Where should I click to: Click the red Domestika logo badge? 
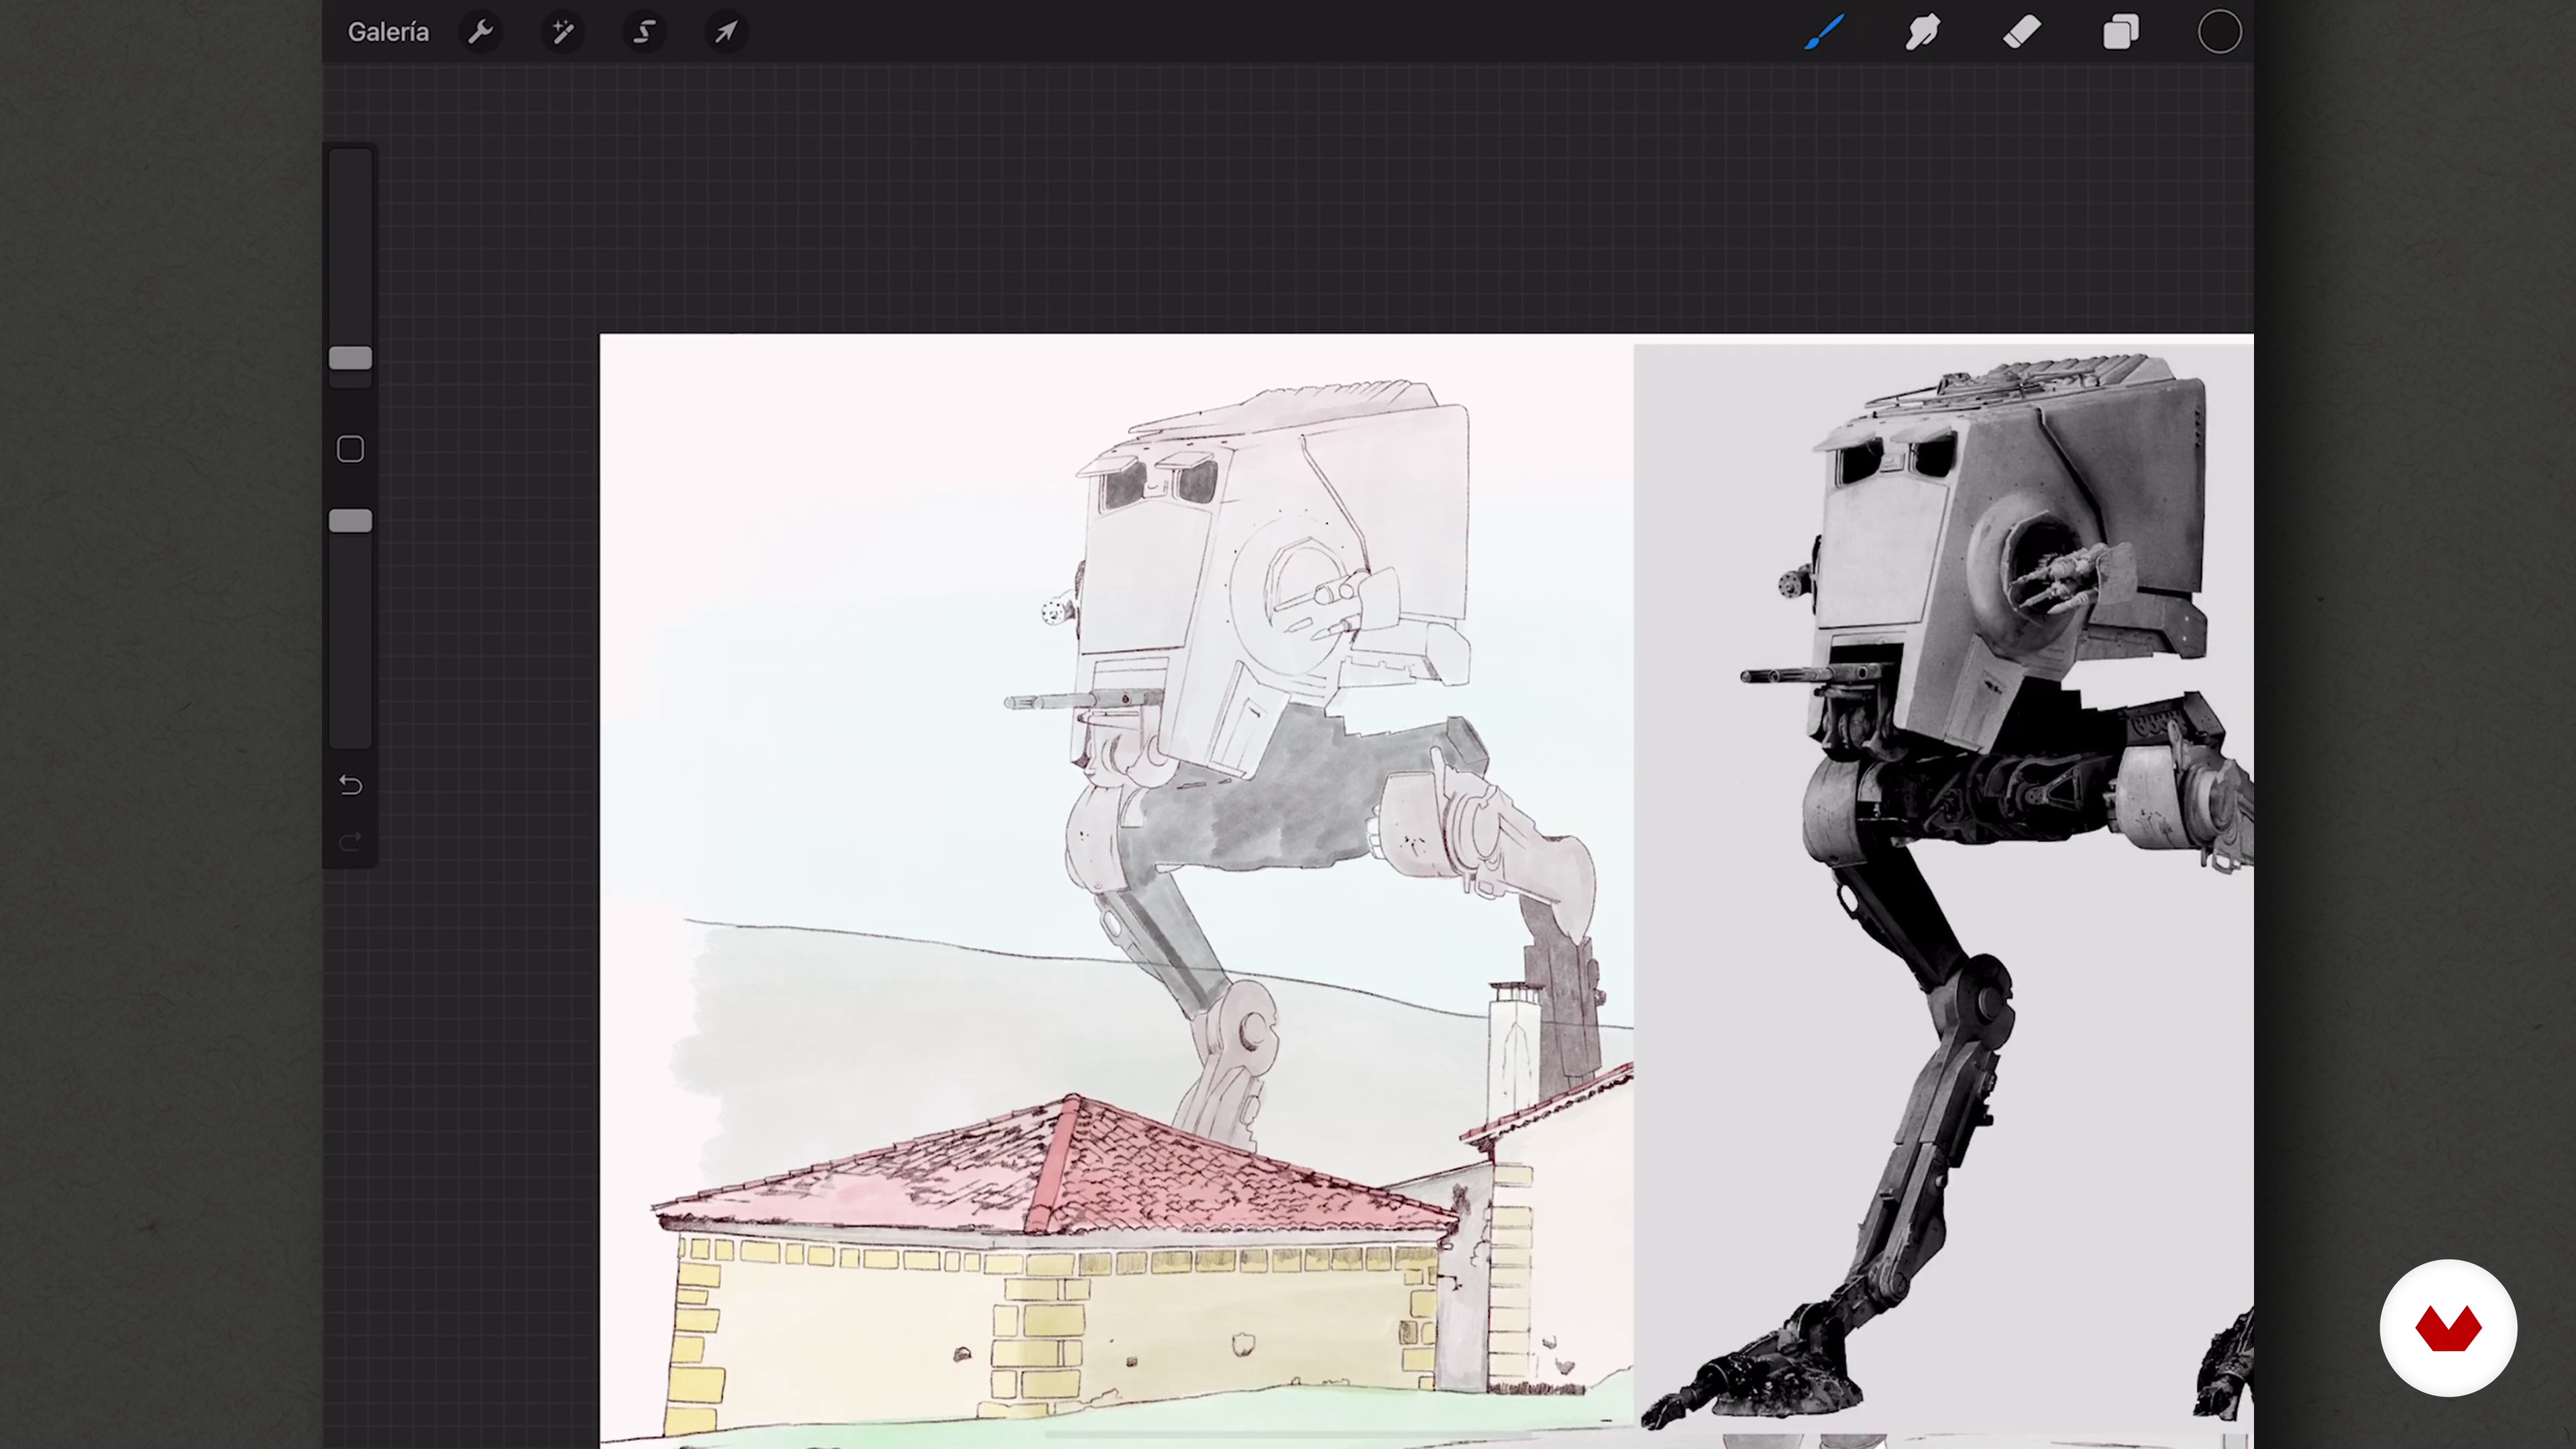click(x=2448, y=1328)
